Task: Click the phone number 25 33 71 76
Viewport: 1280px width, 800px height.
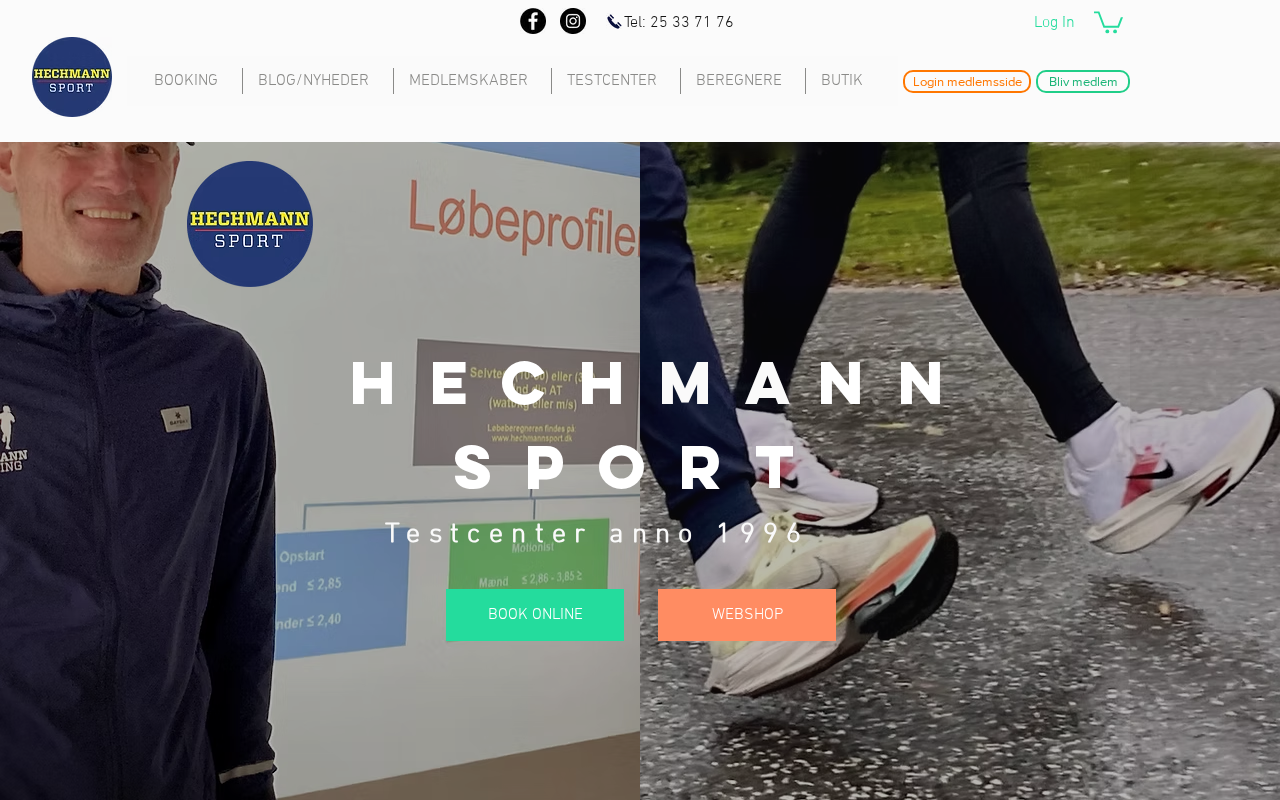Action: pos(692,23)
